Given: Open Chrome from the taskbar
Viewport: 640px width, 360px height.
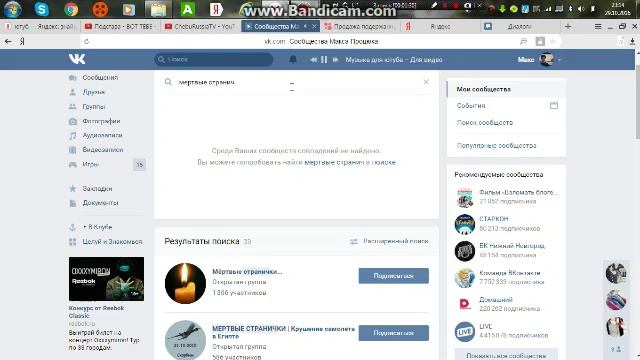Looking at the screenshot, I should pyautogui.click(x=71, y=9).
